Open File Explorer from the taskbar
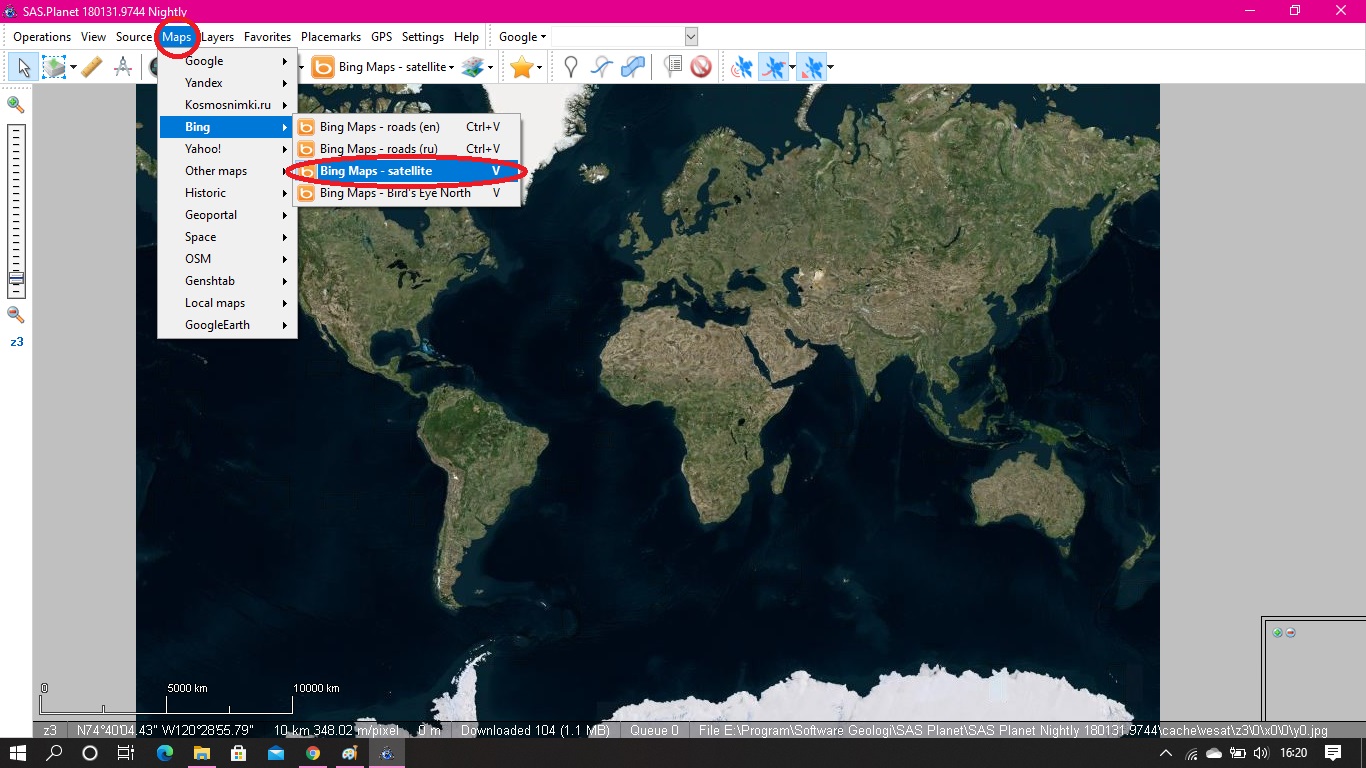This screenshot has width=1366, height=768. tap(201, 753)
